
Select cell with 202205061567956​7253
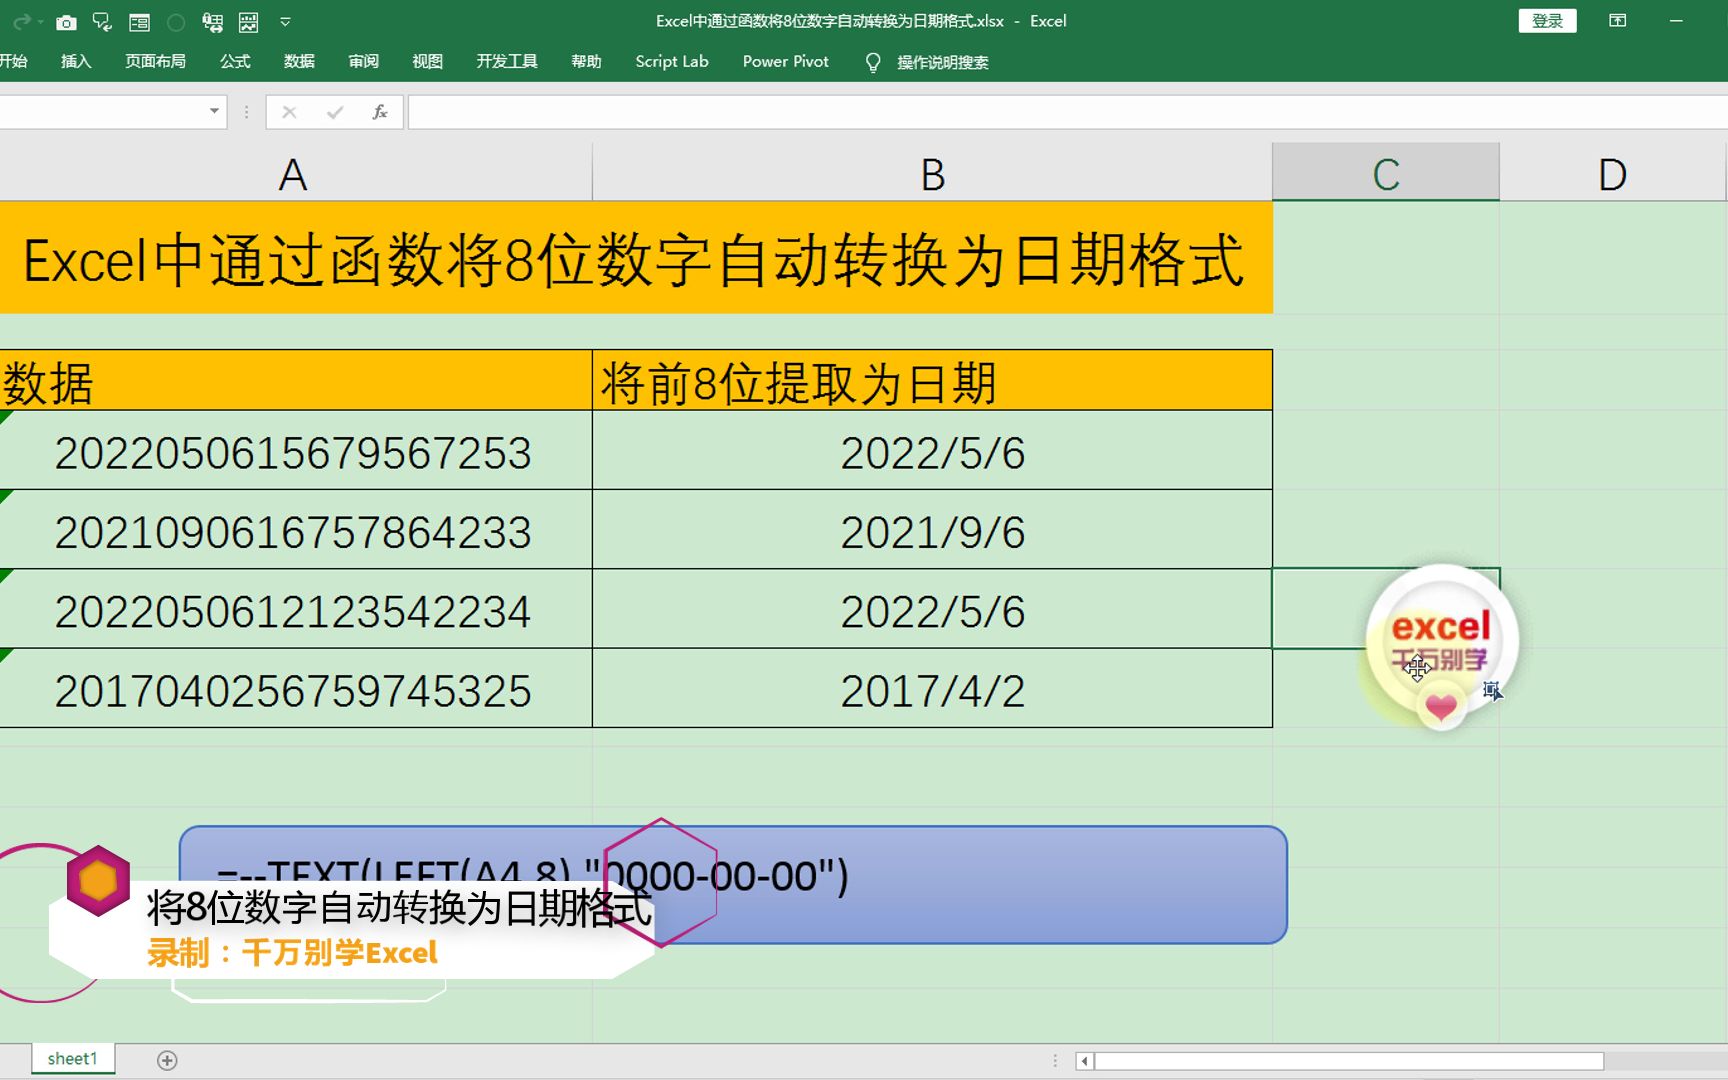296,451
